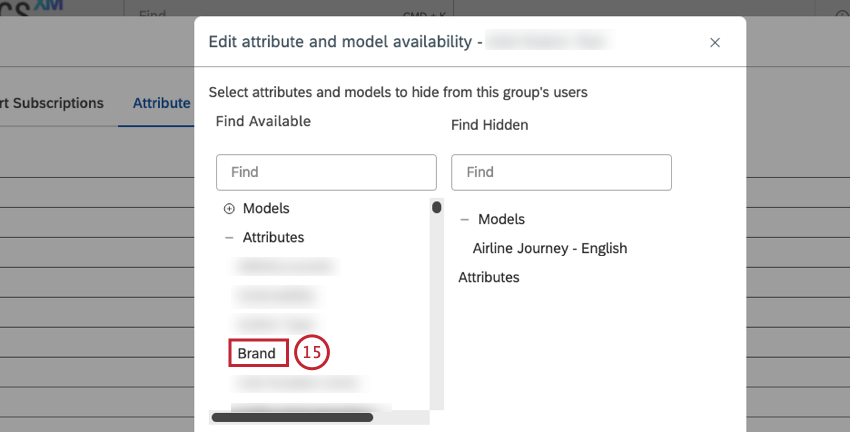Select the Brand attribute
850x432 pixels.
257,353
